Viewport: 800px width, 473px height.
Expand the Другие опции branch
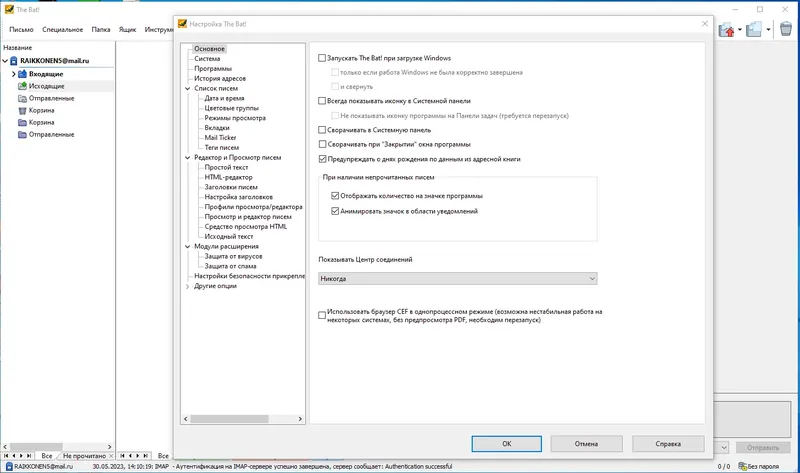pyautogui.click(x=187, y=286)
